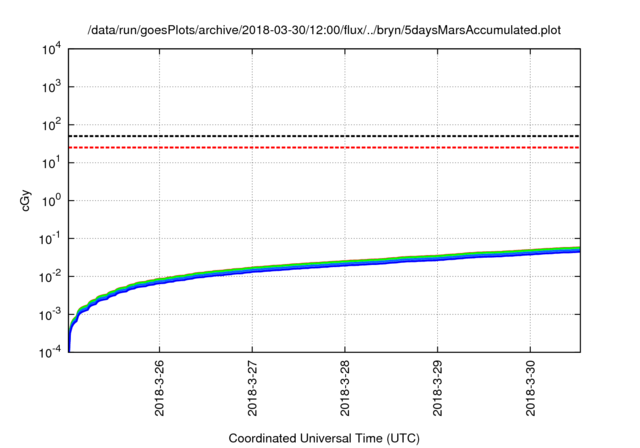This screenshot has height=448, width=640.
Task: Select the 10^0 y-axis label
Action: click(51, 201)
